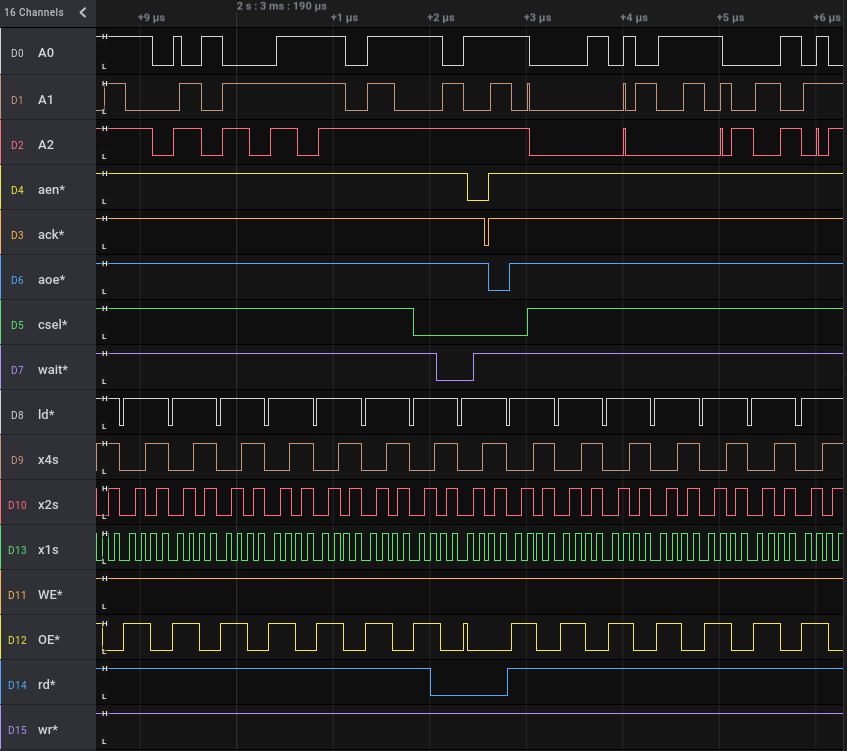Select the x1s channel name
The image size is (847, 751).
point(48,549)
